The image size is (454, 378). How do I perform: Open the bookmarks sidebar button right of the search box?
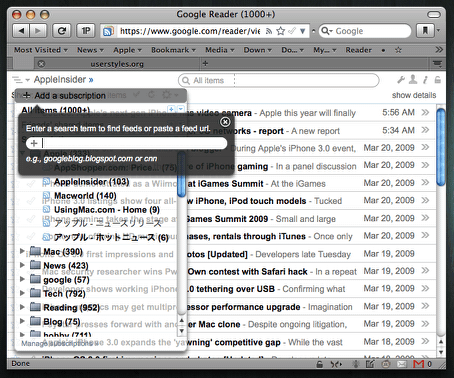pos(425,31)
